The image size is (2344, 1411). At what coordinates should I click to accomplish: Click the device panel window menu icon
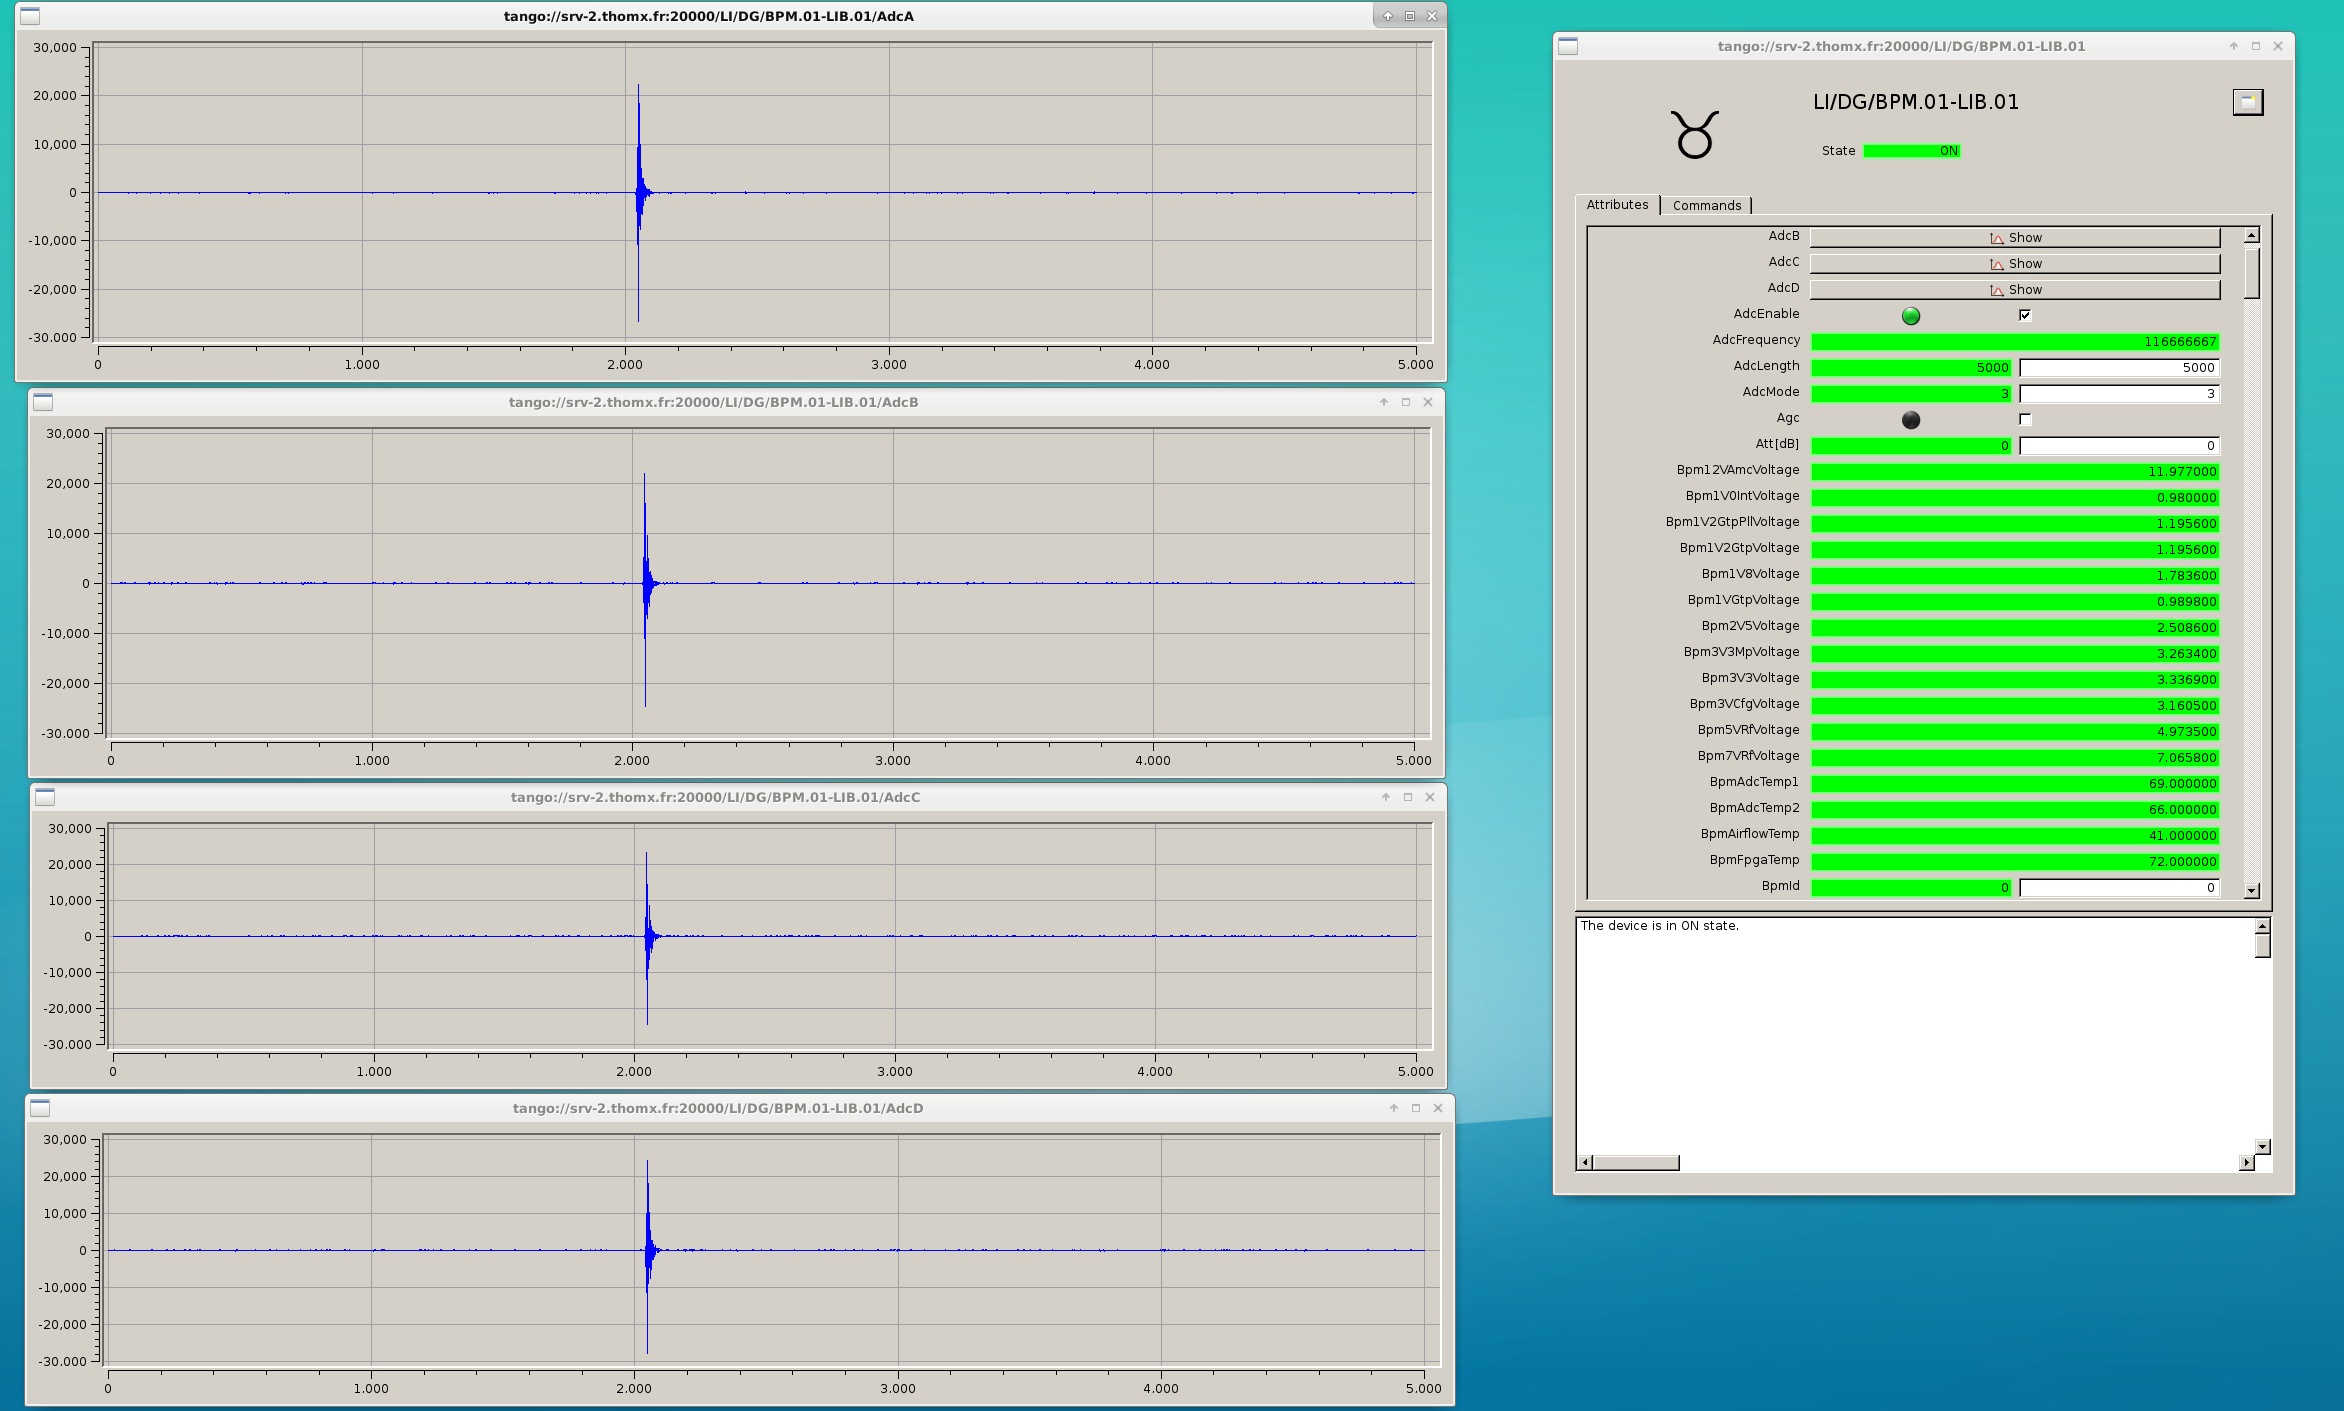pyautogui.click(x=1568, y=46)
